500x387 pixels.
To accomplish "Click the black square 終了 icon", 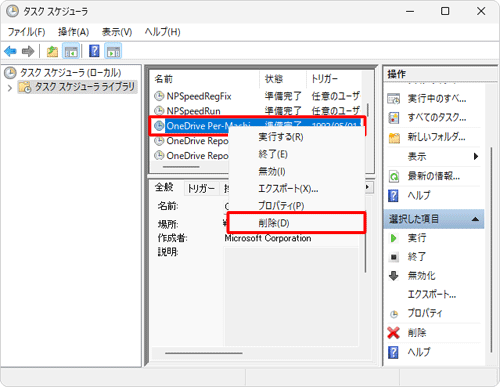I will (x=394, y=257).
